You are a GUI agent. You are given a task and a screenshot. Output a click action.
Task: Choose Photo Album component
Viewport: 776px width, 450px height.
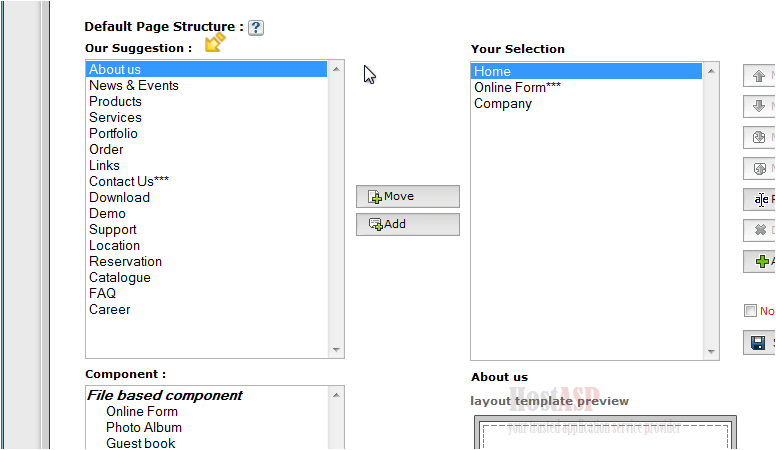coord(144,427)
